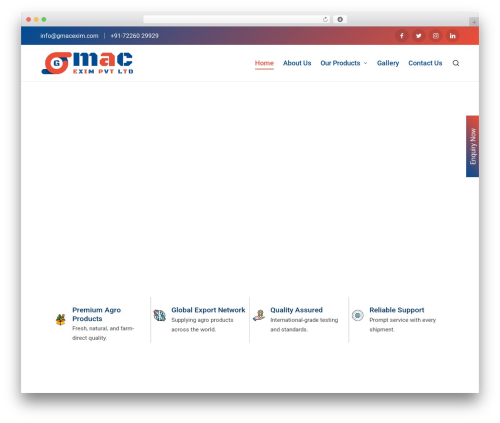
Task: Open the Twitter social icon
Action: (419, 36)
